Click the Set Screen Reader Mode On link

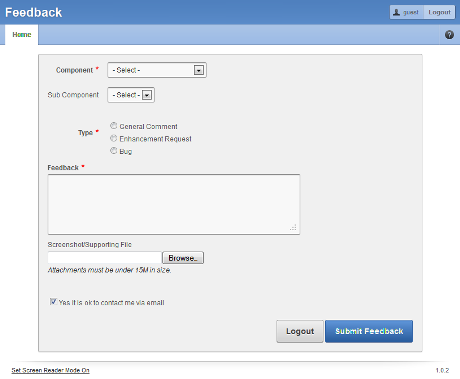click(50, 370)
